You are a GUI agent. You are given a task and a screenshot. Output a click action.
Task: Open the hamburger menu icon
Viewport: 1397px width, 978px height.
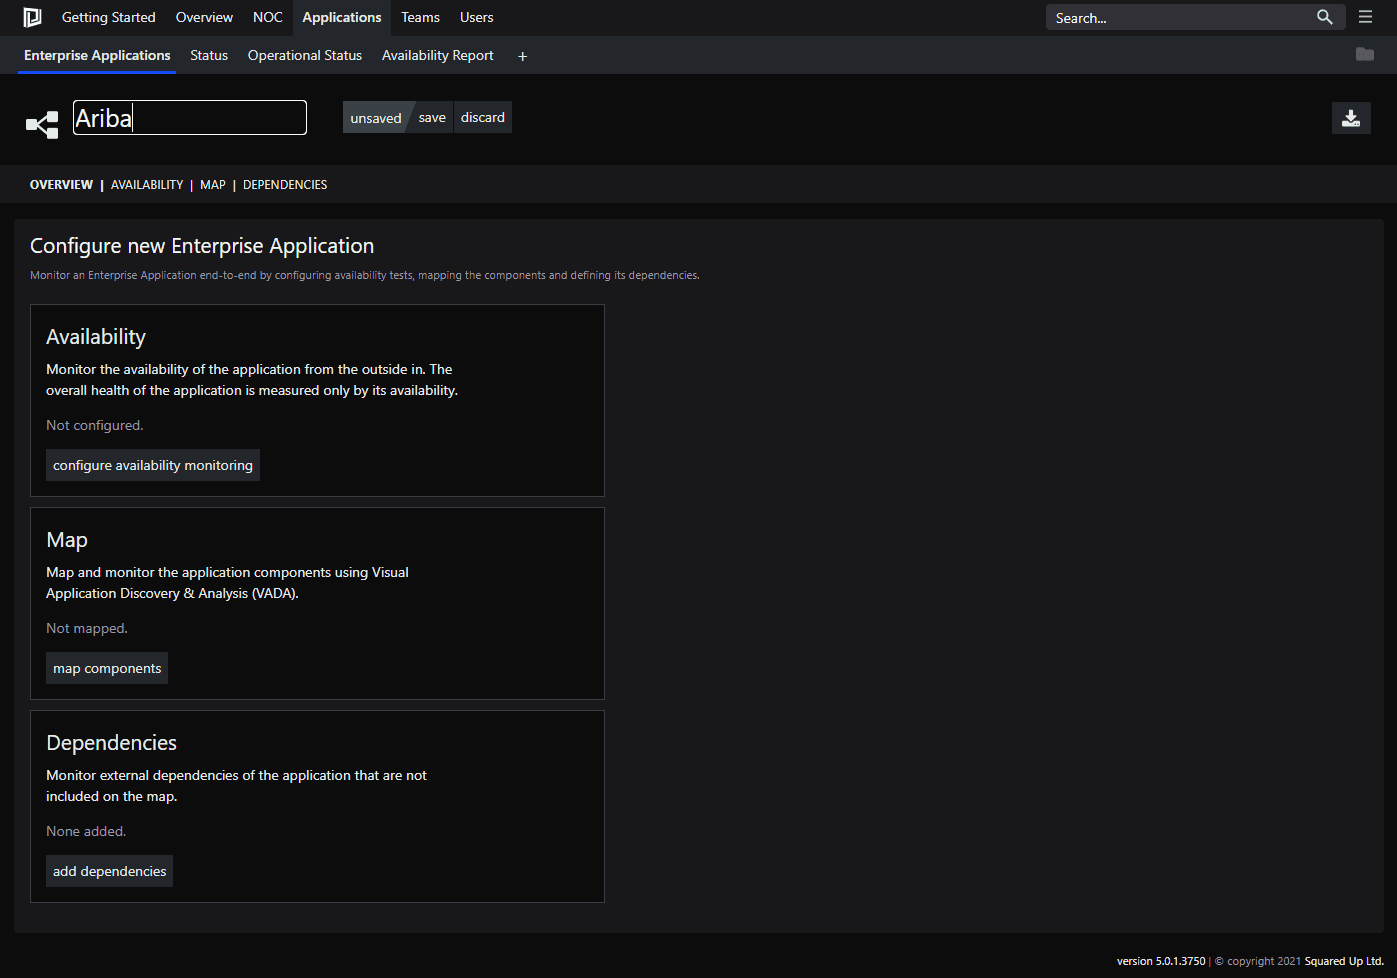click(x=1365, y=17)
